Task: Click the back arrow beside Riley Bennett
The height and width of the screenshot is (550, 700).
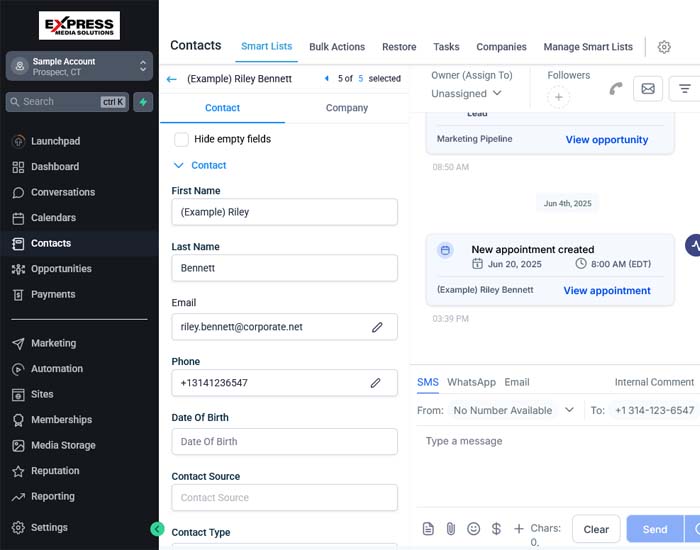Action: pyautogui.click(x=171, y=79)
